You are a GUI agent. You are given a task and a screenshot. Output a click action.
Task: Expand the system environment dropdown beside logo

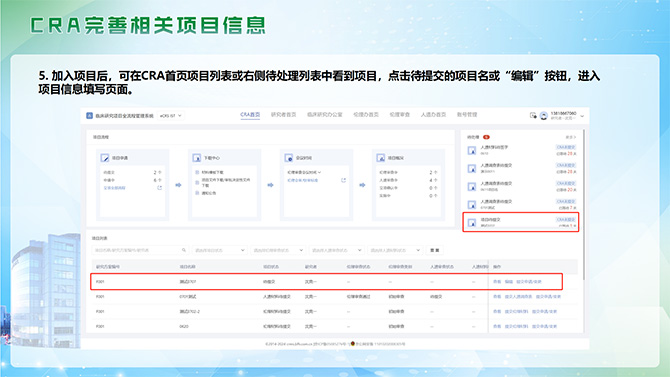(170, 115)
